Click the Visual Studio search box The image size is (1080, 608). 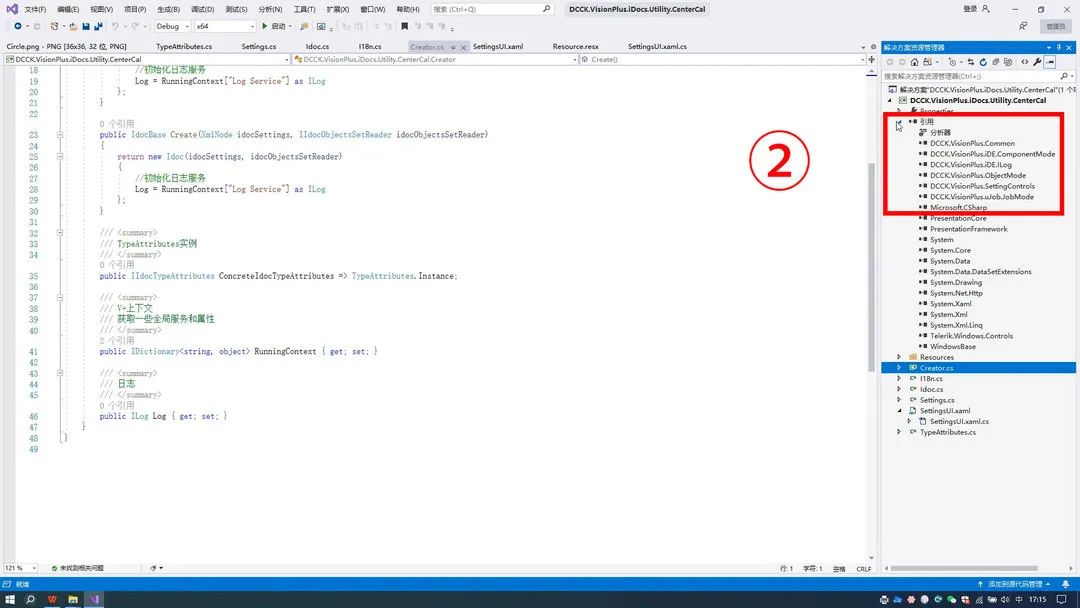[x=492, y=9]
